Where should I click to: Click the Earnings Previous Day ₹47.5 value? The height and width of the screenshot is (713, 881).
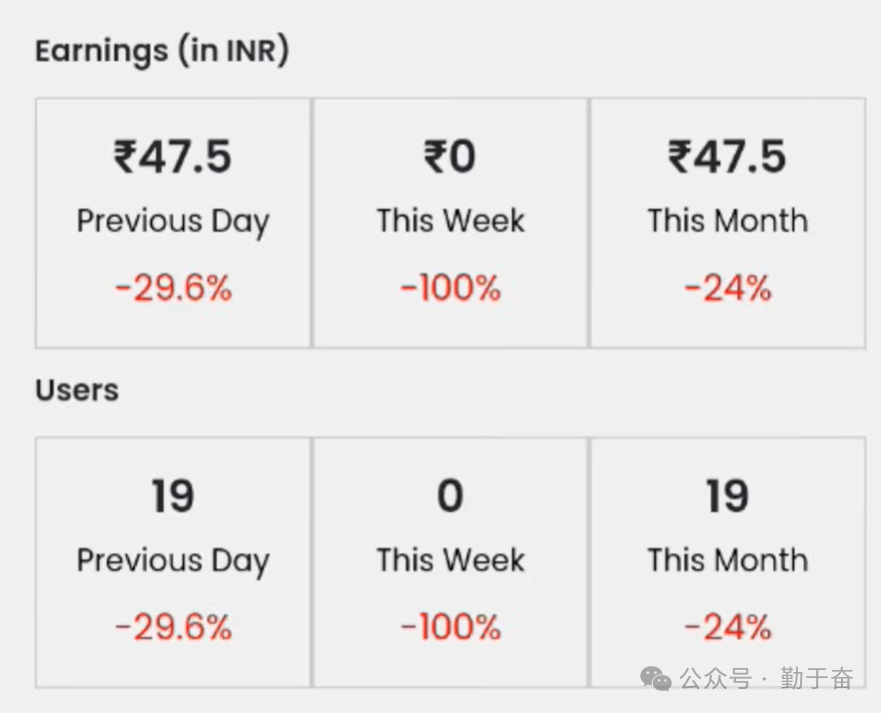point(172,157)
